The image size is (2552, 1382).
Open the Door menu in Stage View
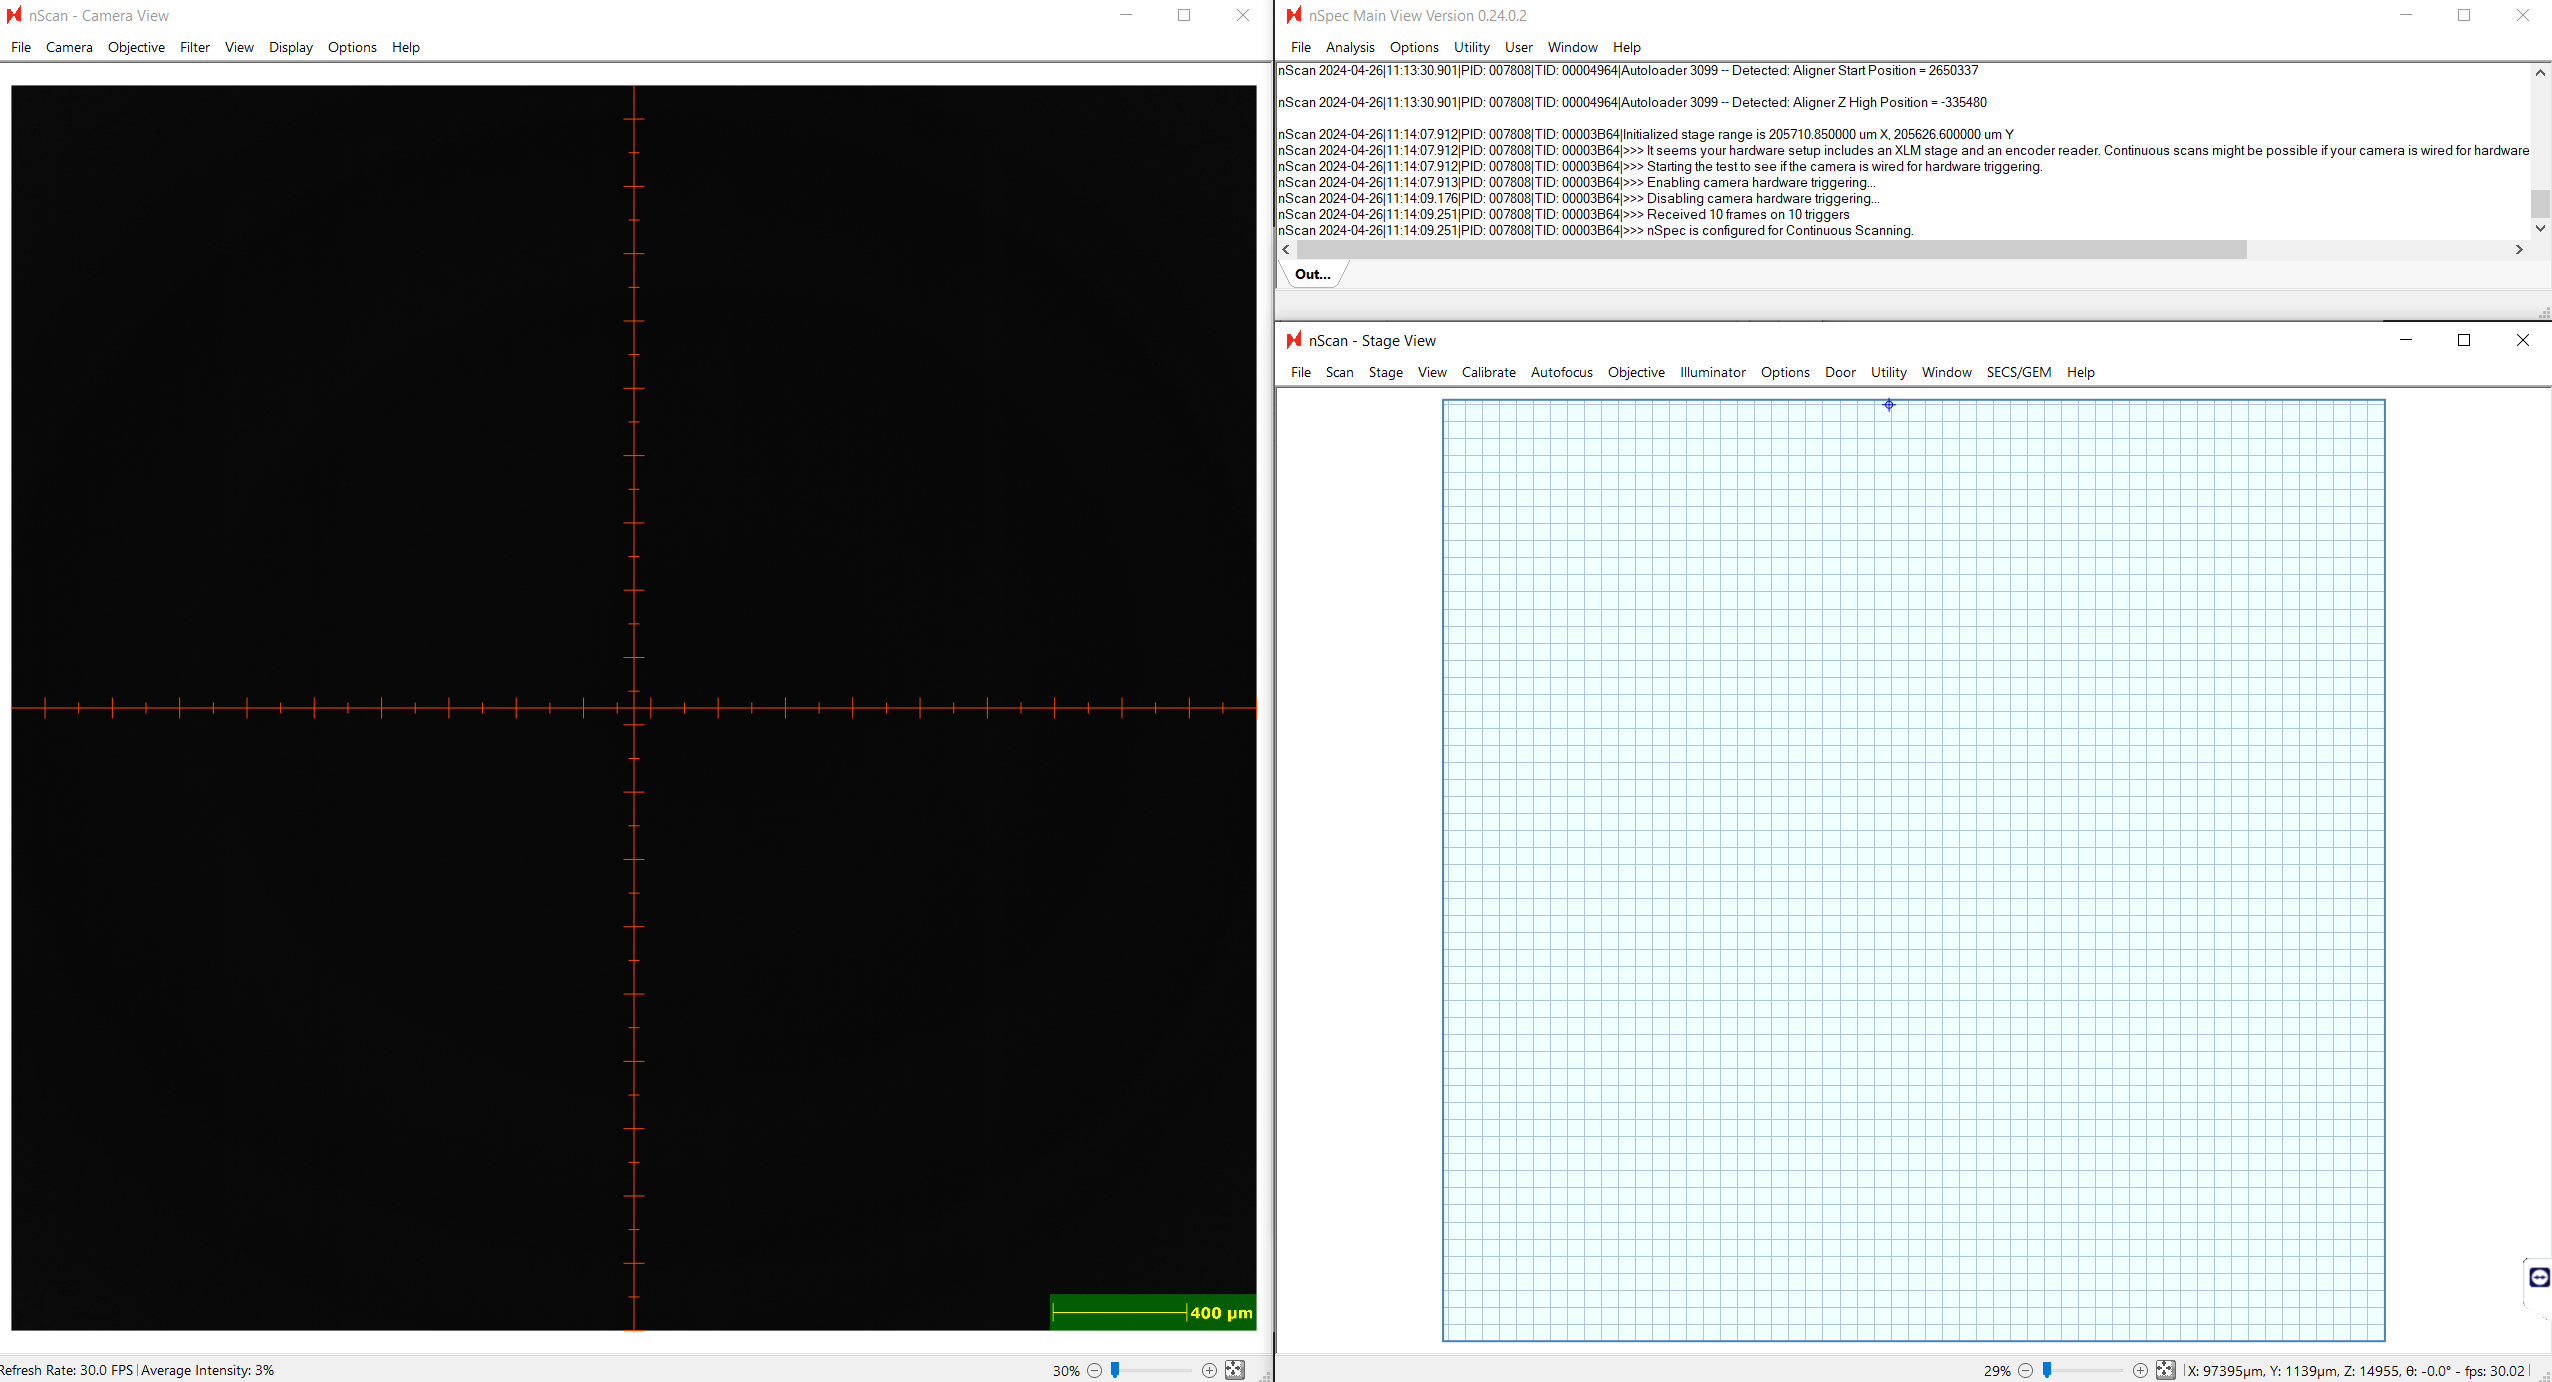point(1839,372)
